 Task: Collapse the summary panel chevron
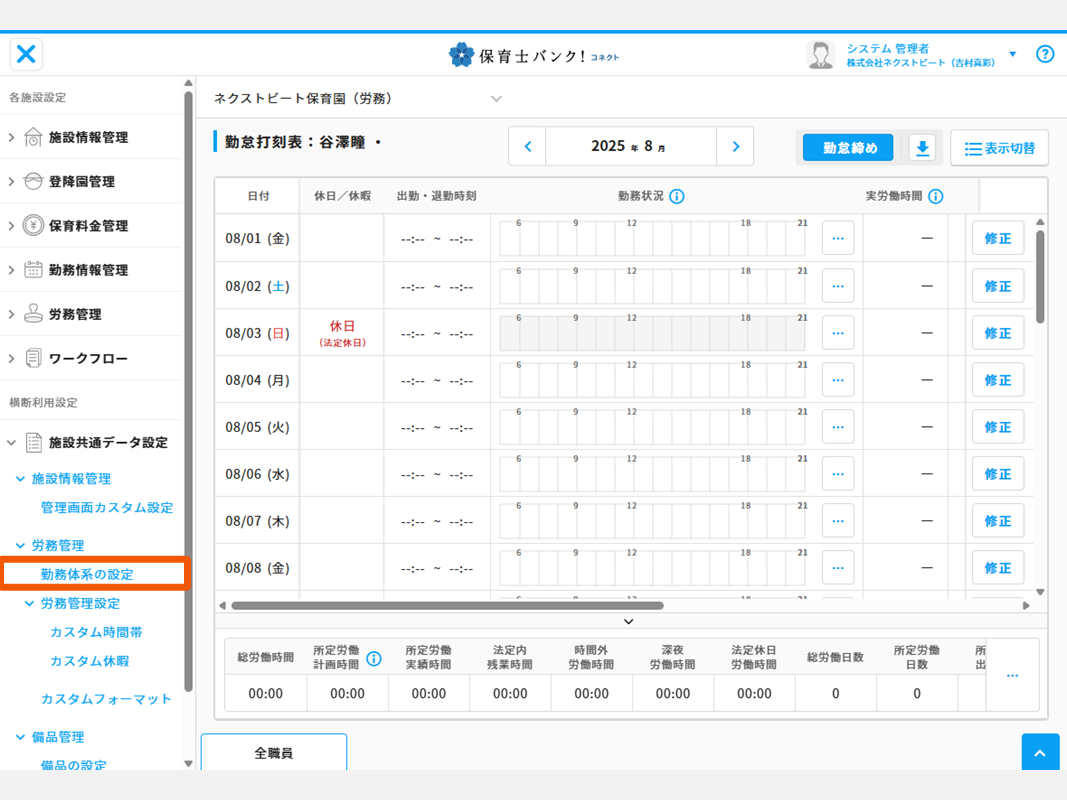[x=628, y=622]
